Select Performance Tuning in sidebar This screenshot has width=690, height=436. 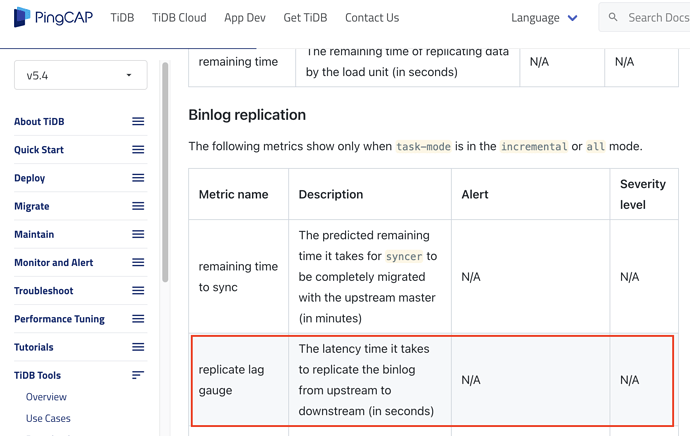pos(63,319)
